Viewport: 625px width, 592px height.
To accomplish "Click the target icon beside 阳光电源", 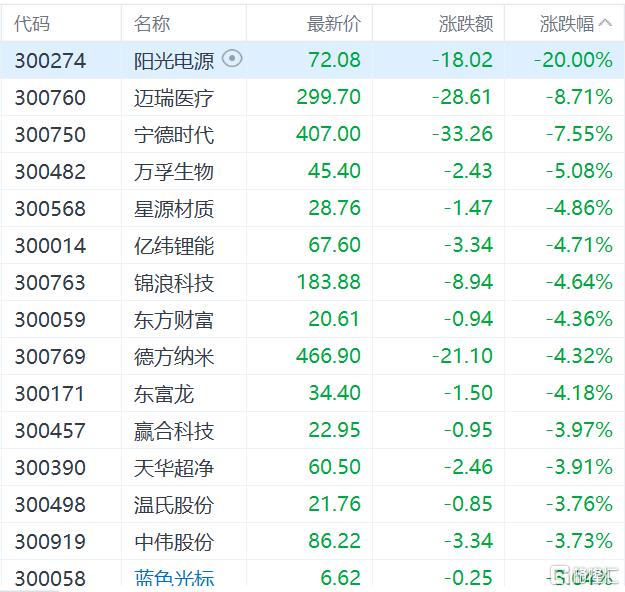I will 232,59.
